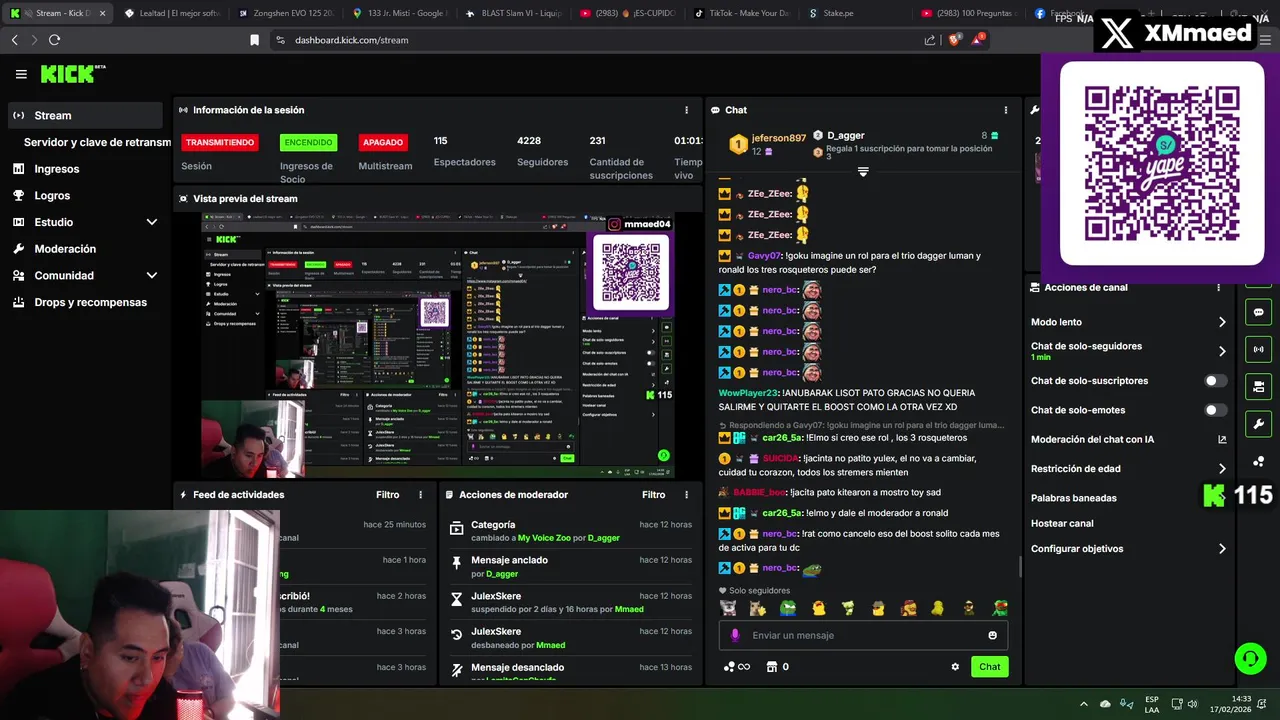Viewport: 1280px width, 720px height.
Task: Click the purple microphone icon in chat input
Action: 735,635
